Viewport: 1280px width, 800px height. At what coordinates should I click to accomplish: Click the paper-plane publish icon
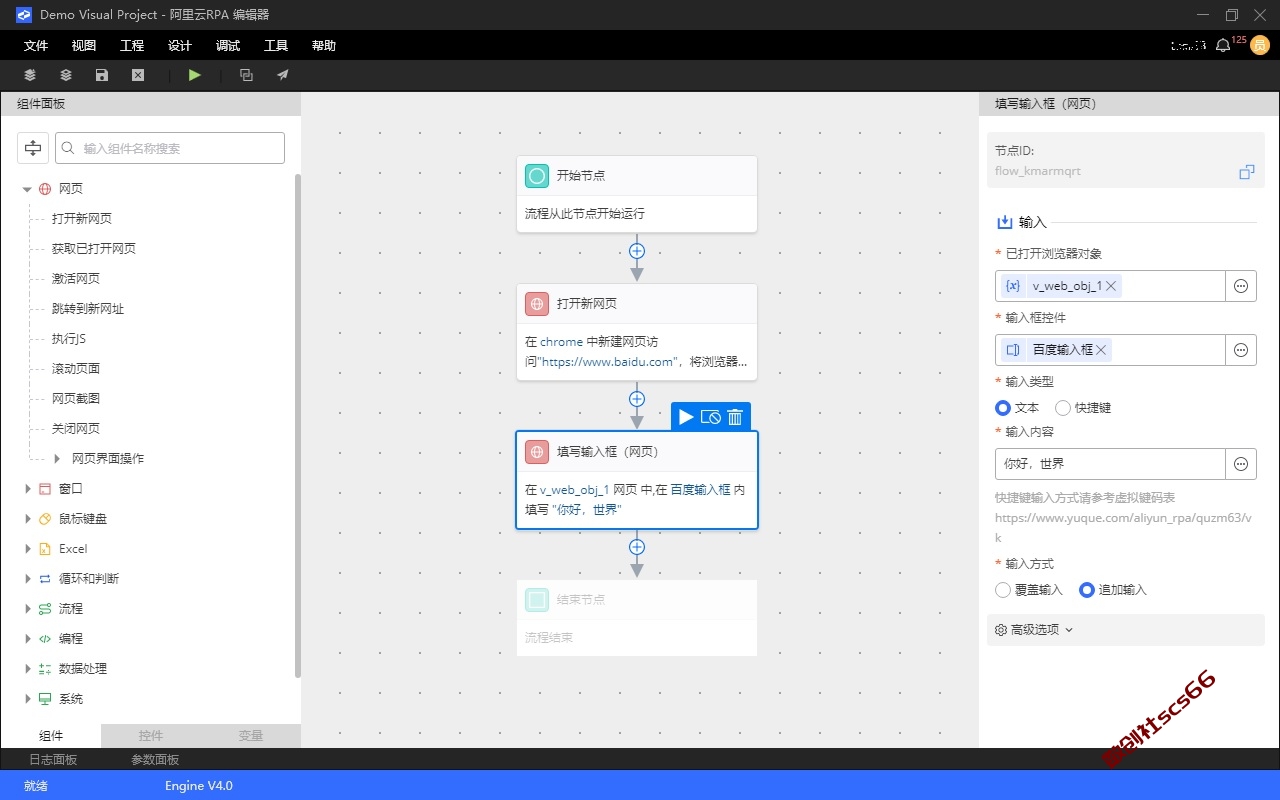(x=283, y=75)
